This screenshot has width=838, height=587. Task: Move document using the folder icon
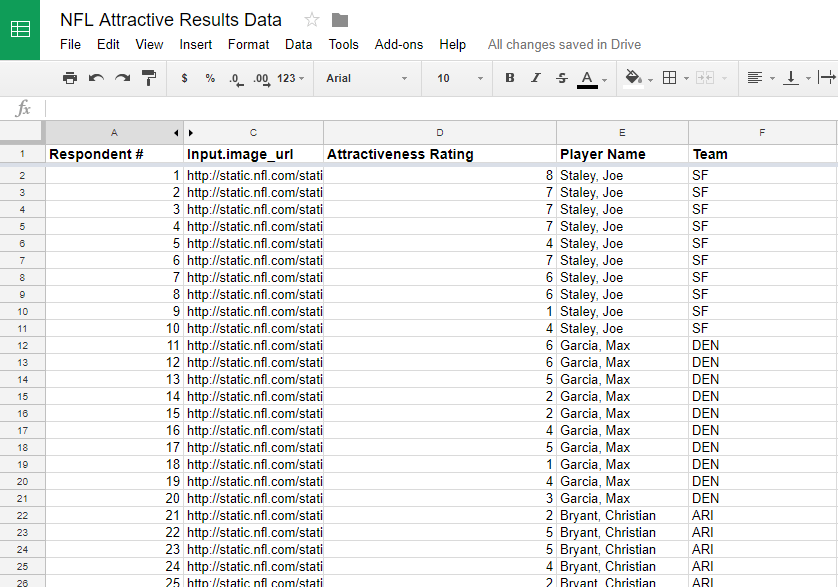tap(340, 20)
